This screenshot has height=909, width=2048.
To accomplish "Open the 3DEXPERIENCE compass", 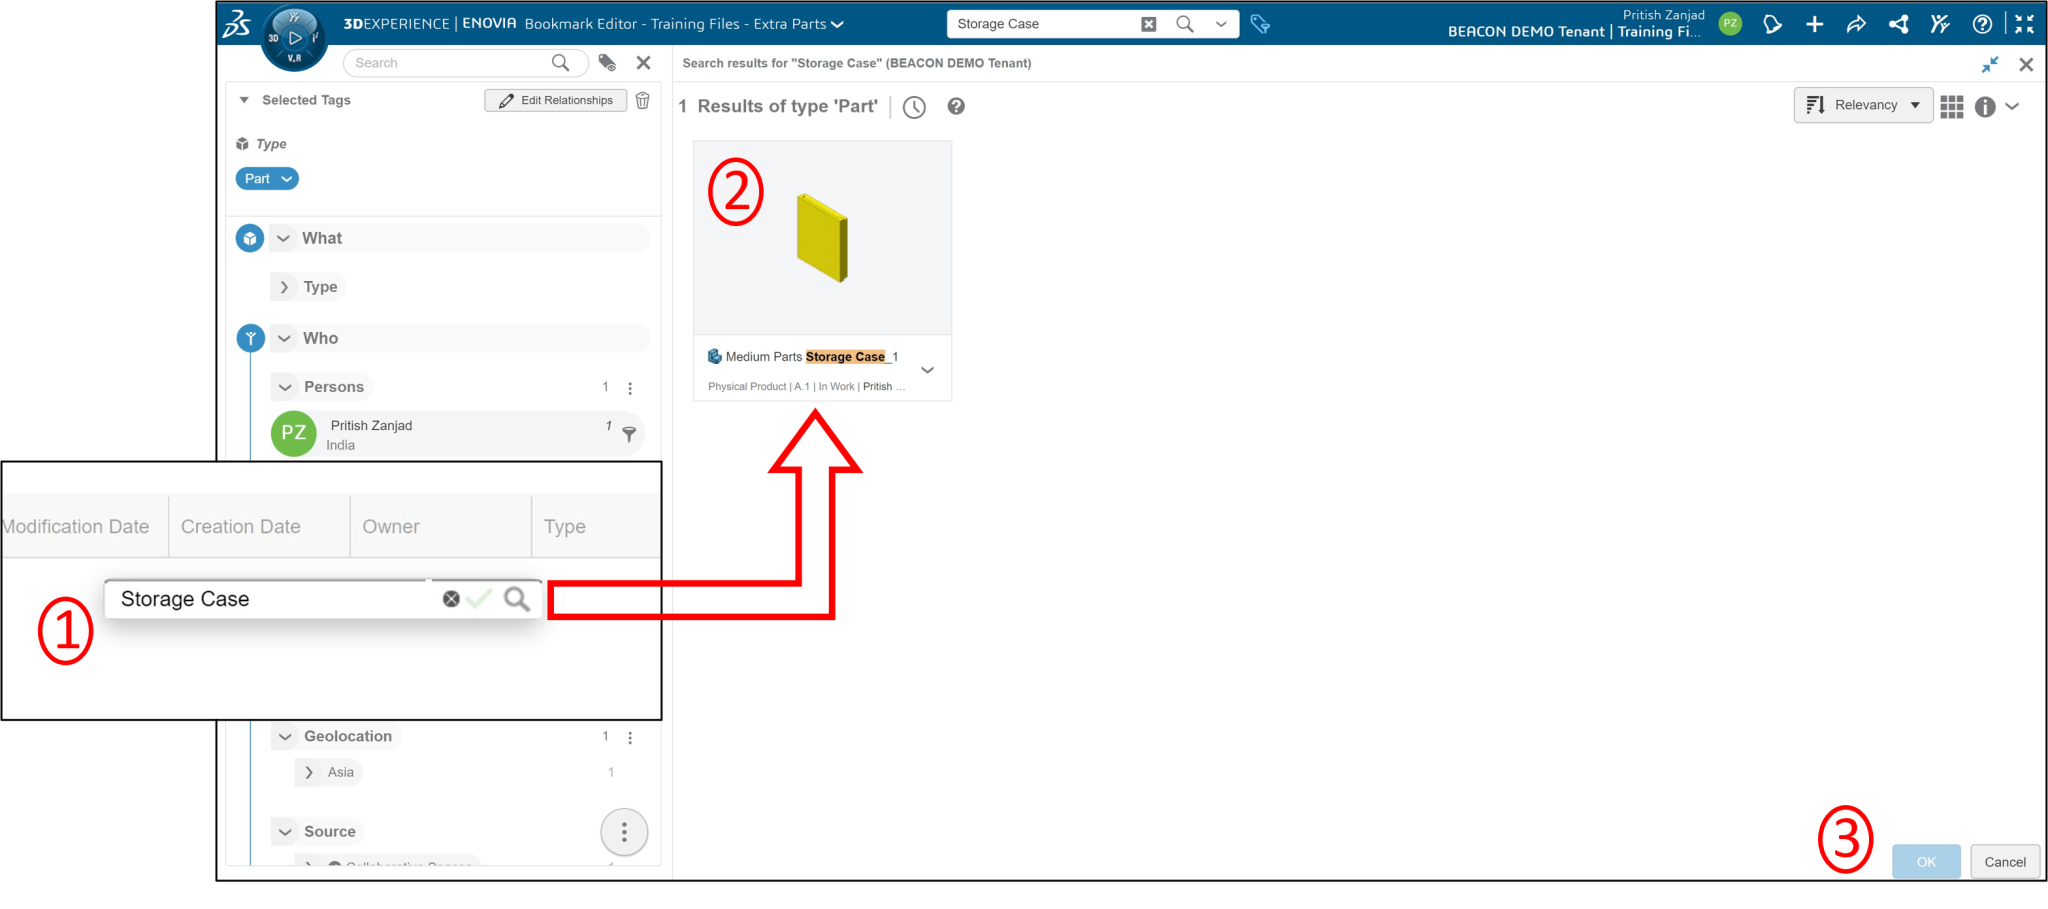I will click(294, 38).
